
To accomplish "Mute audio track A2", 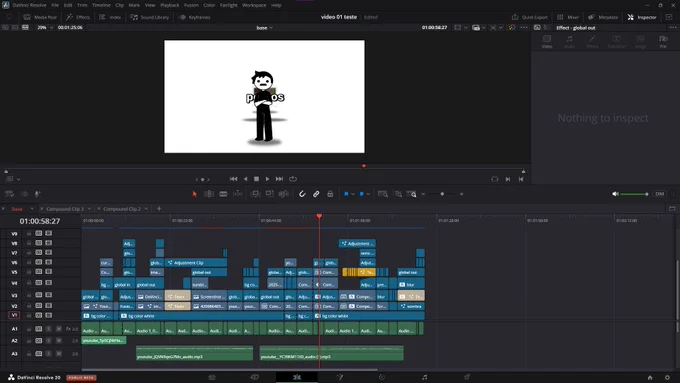I will 59,340.
